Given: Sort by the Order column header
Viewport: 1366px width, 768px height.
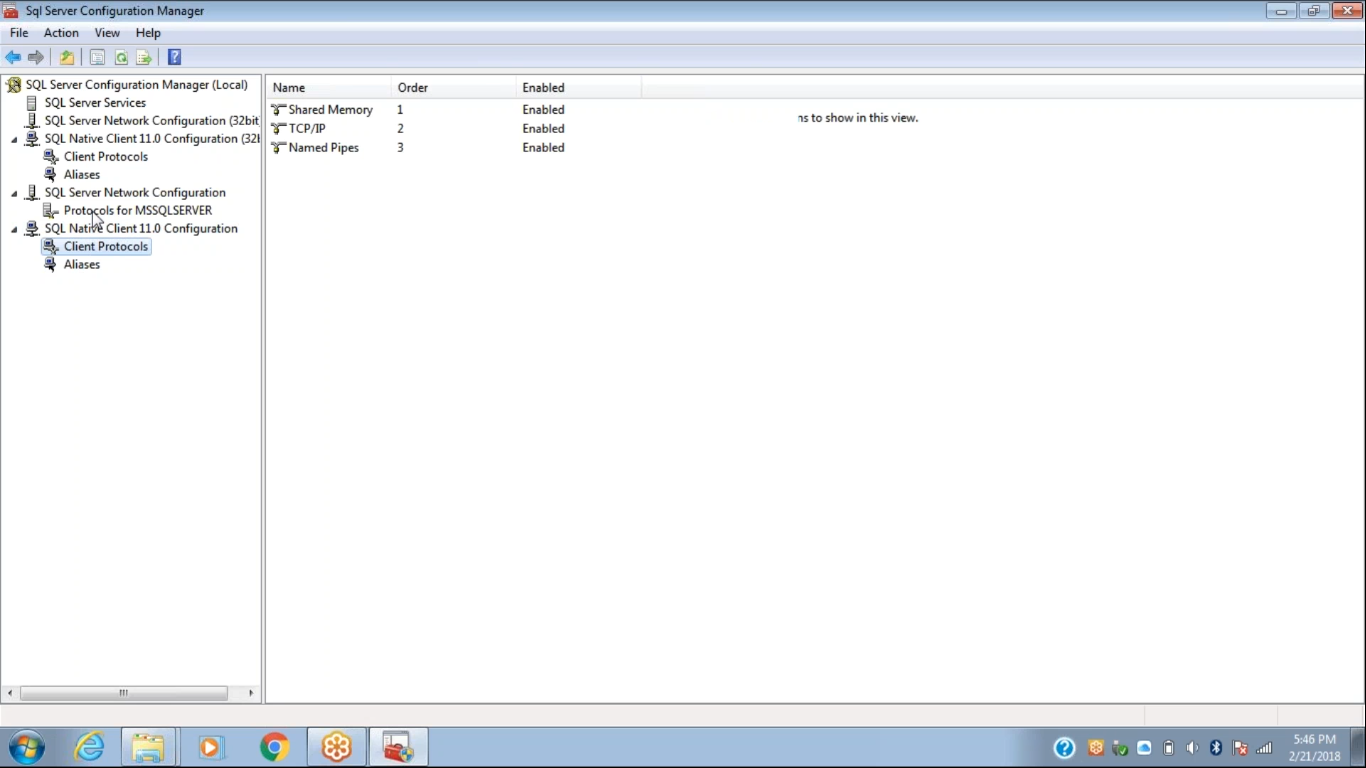Looking at the screenshot, I should click(x=454, y=88).
